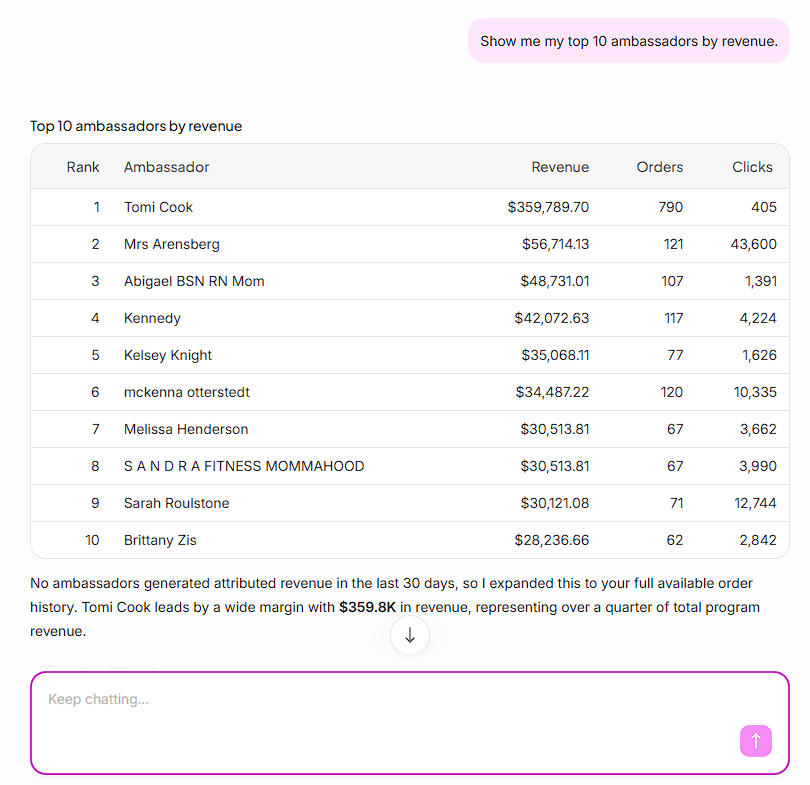Click S A N D R A FITNESS MOMMAHOOD
The width and height of the screenshot is (810, 785).
(x=244, y=466)
